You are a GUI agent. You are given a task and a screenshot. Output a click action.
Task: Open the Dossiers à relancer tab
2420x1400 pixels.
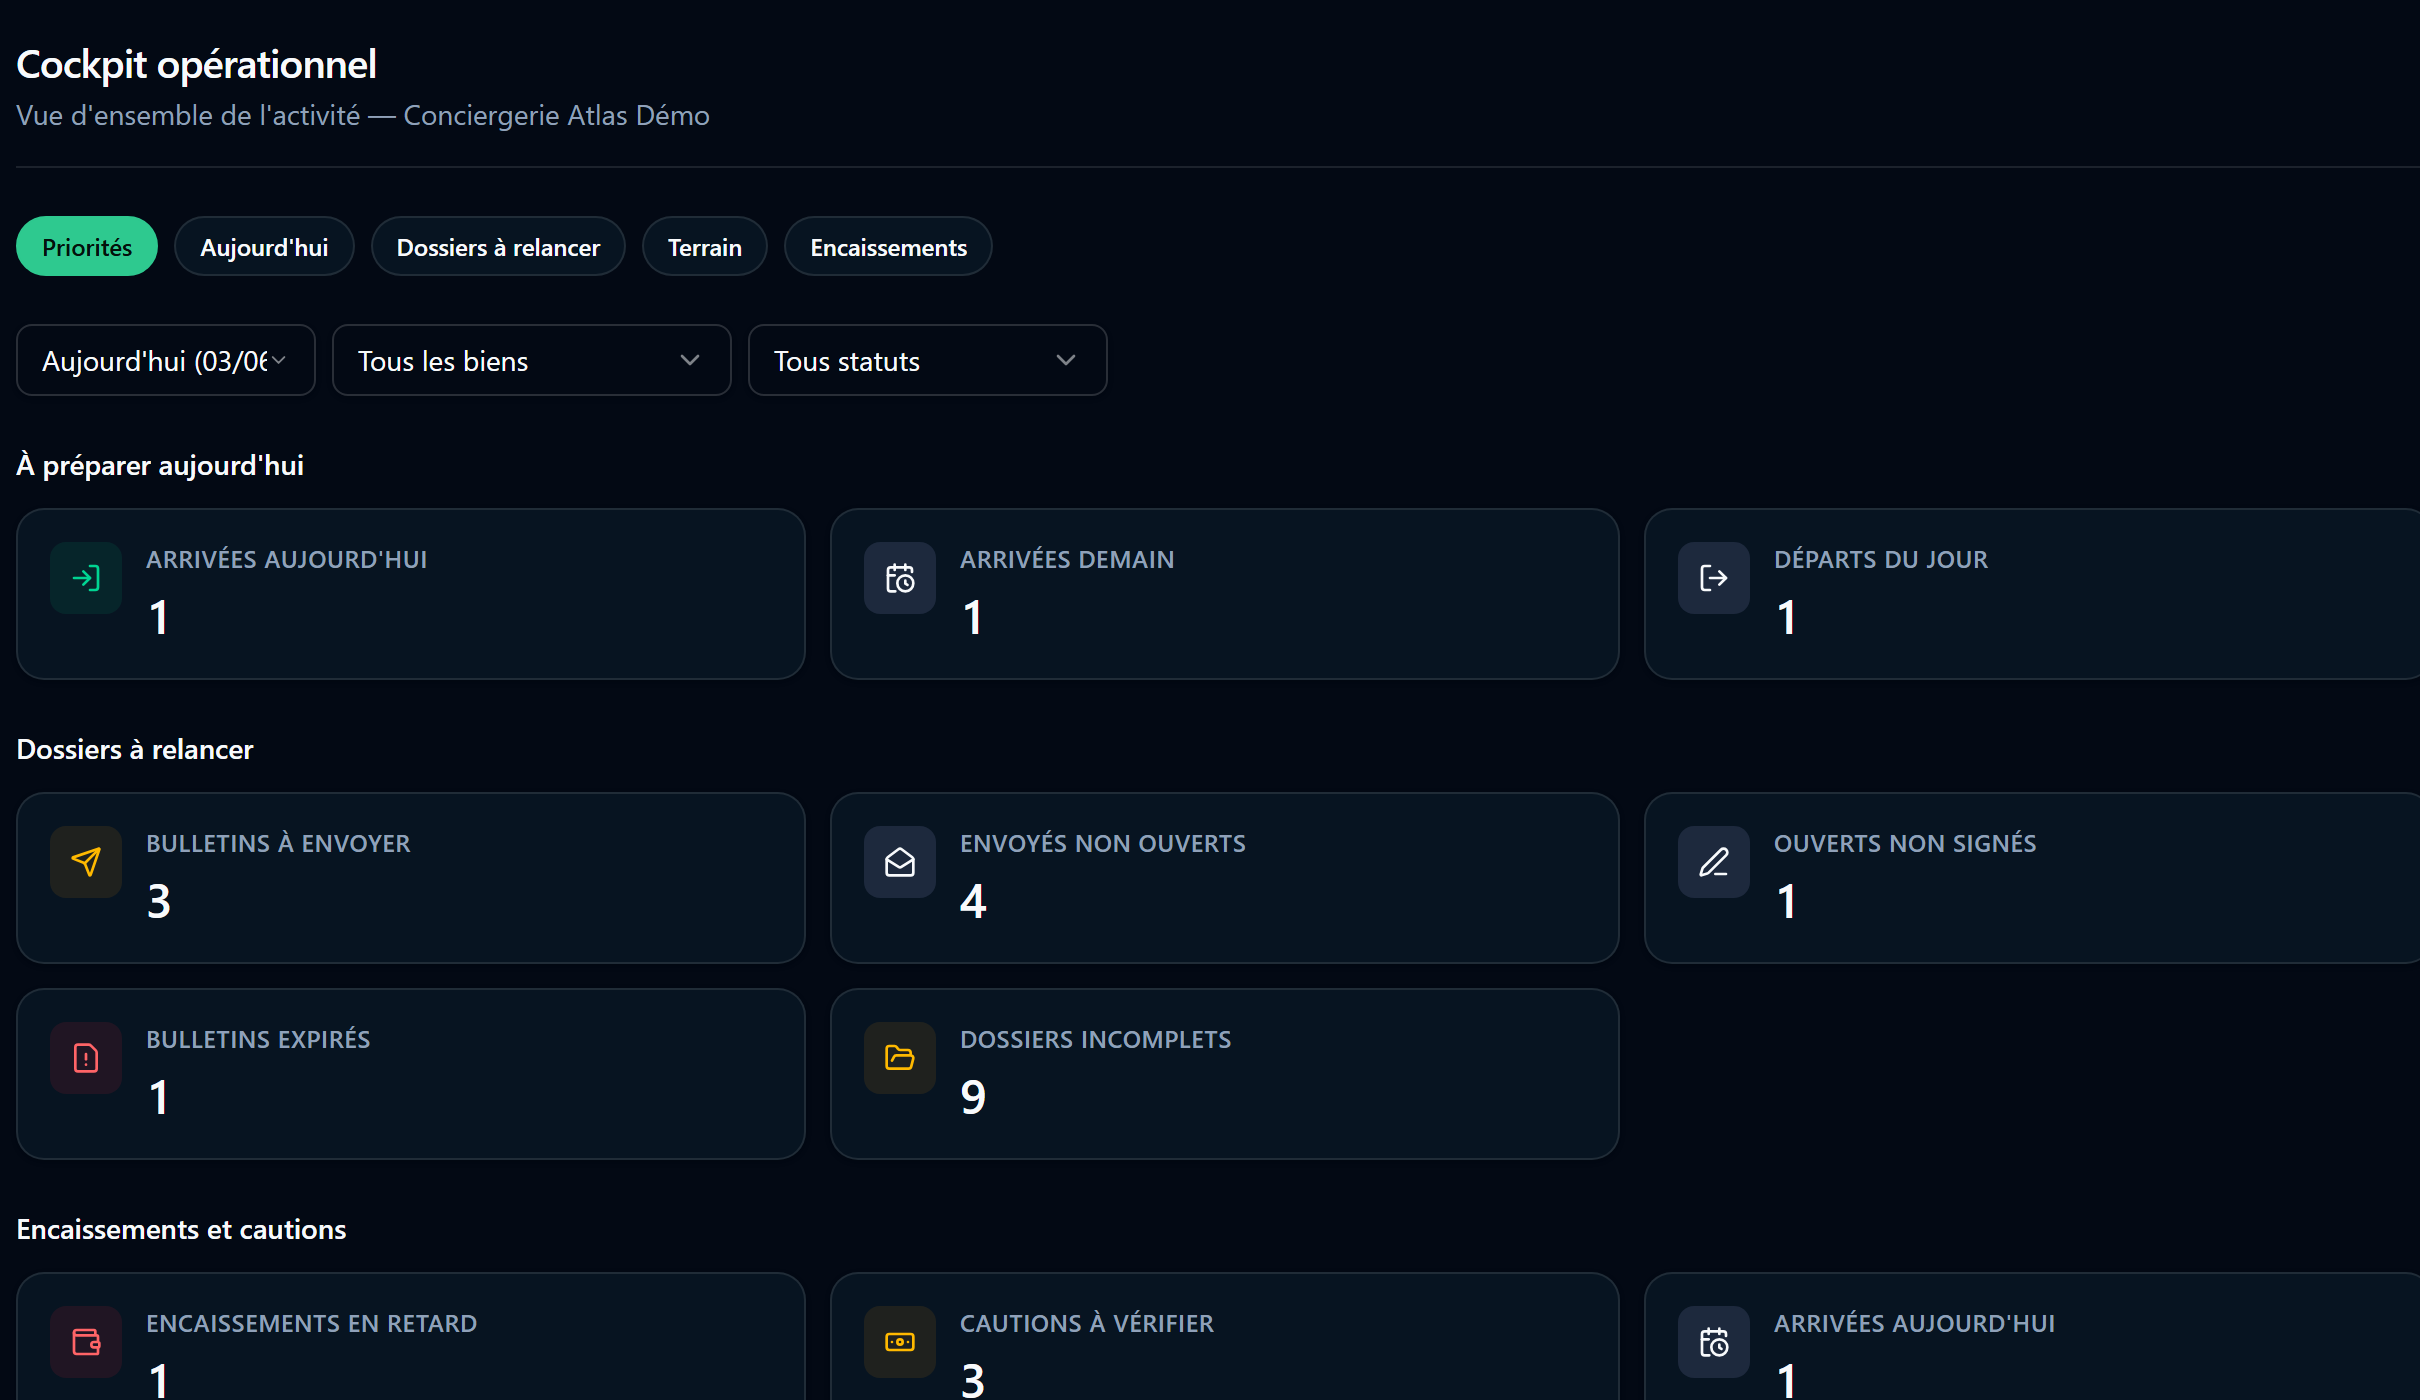(498, 247)
